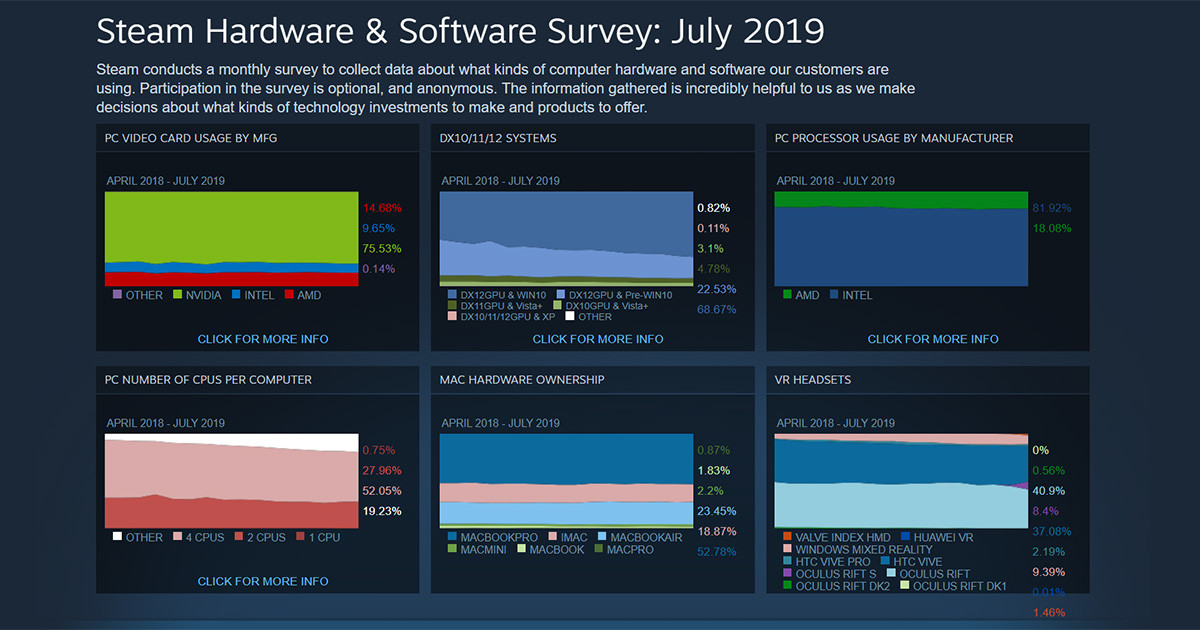Viewport: 1200px width, 630px height.
Task: Click the 9.65% value in video card panel
Action: pyautogui.click(x=379, y=228)
